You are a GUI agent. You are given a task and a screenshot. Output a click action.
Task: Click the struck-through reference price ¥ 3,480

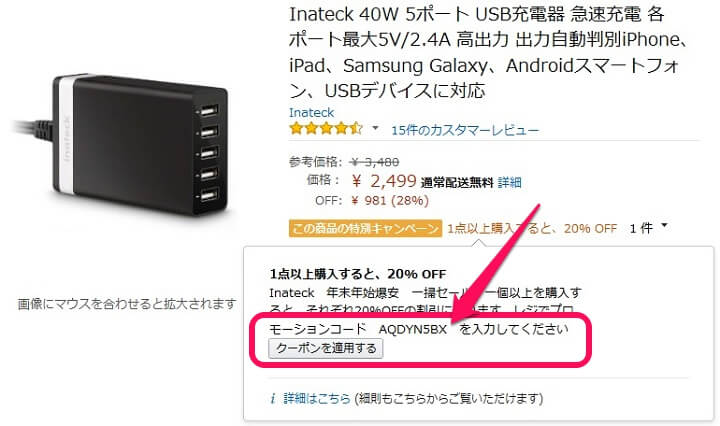click(x=374, y=162)
